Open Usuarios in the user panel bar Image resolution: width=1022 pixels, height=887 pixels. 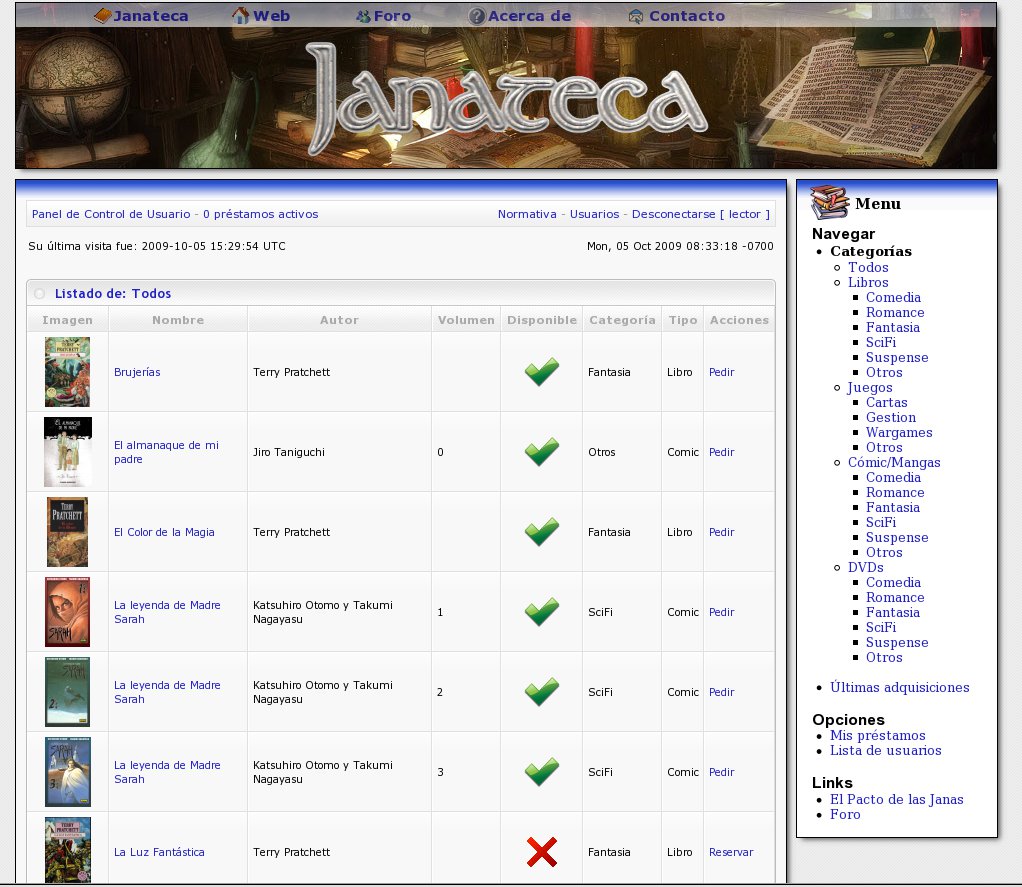(594, 214)
